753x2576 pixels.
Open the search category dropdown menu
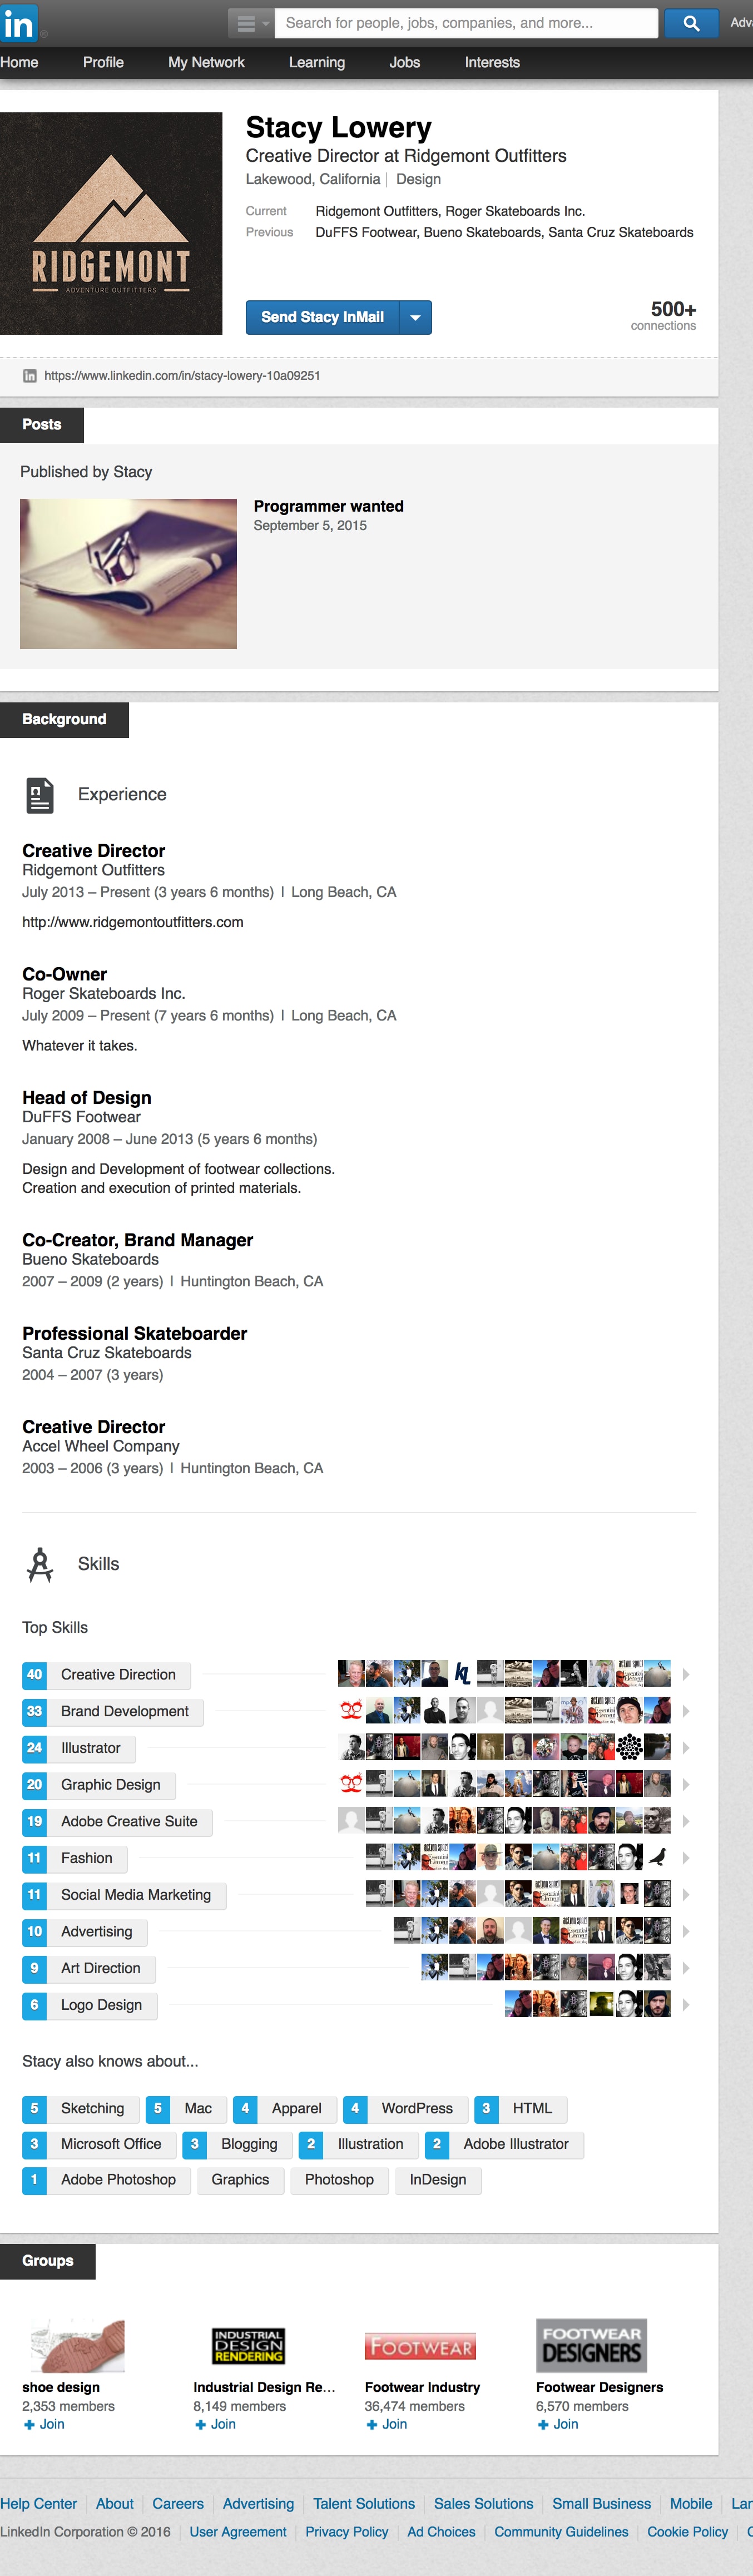[250, 23]
